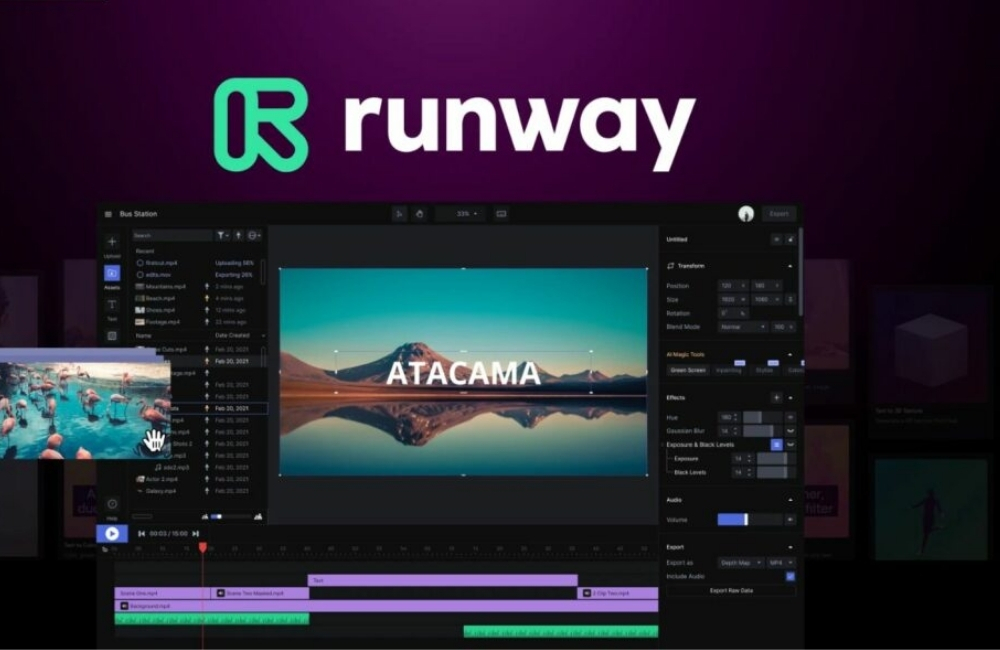This screenshot has width=1000, height=650.
Task: Click the red playhead marker on timeline
Action: point(203,547)
